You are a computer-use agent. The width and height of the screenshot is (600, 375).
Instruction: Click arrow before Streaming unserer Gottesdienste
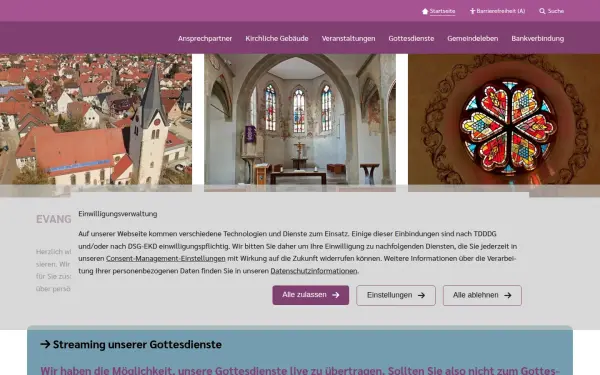coord(45,344)
